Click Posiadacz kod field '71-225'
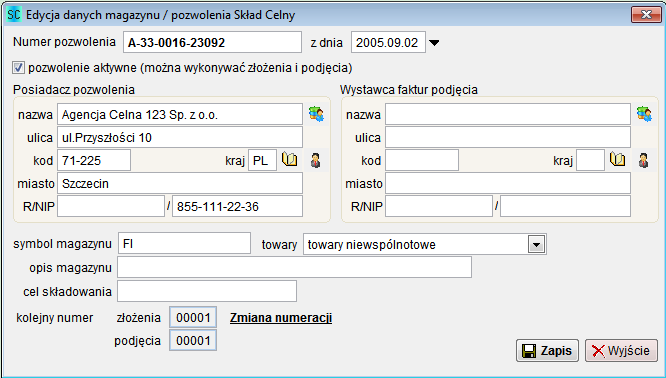 point(94,161)
